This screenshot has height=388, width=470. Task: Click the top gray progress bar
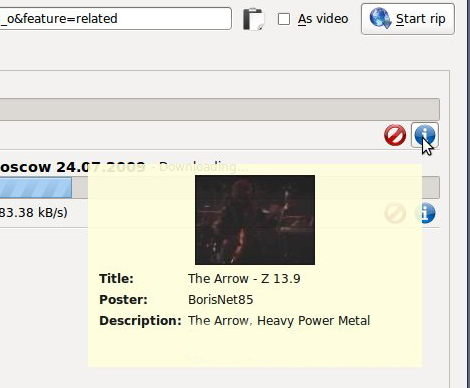(220, 109)
